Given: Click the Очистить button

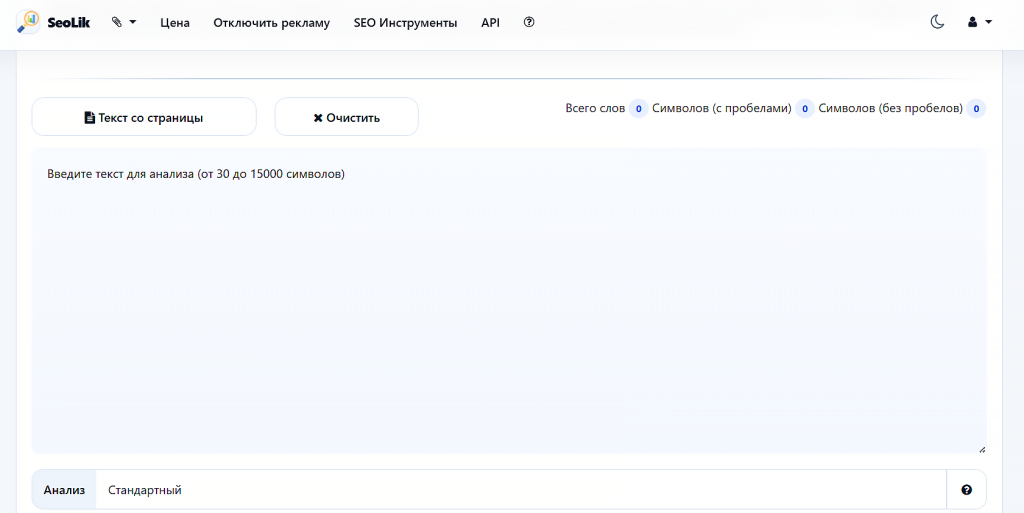Looking at the screenshot, I should point(347,117).
